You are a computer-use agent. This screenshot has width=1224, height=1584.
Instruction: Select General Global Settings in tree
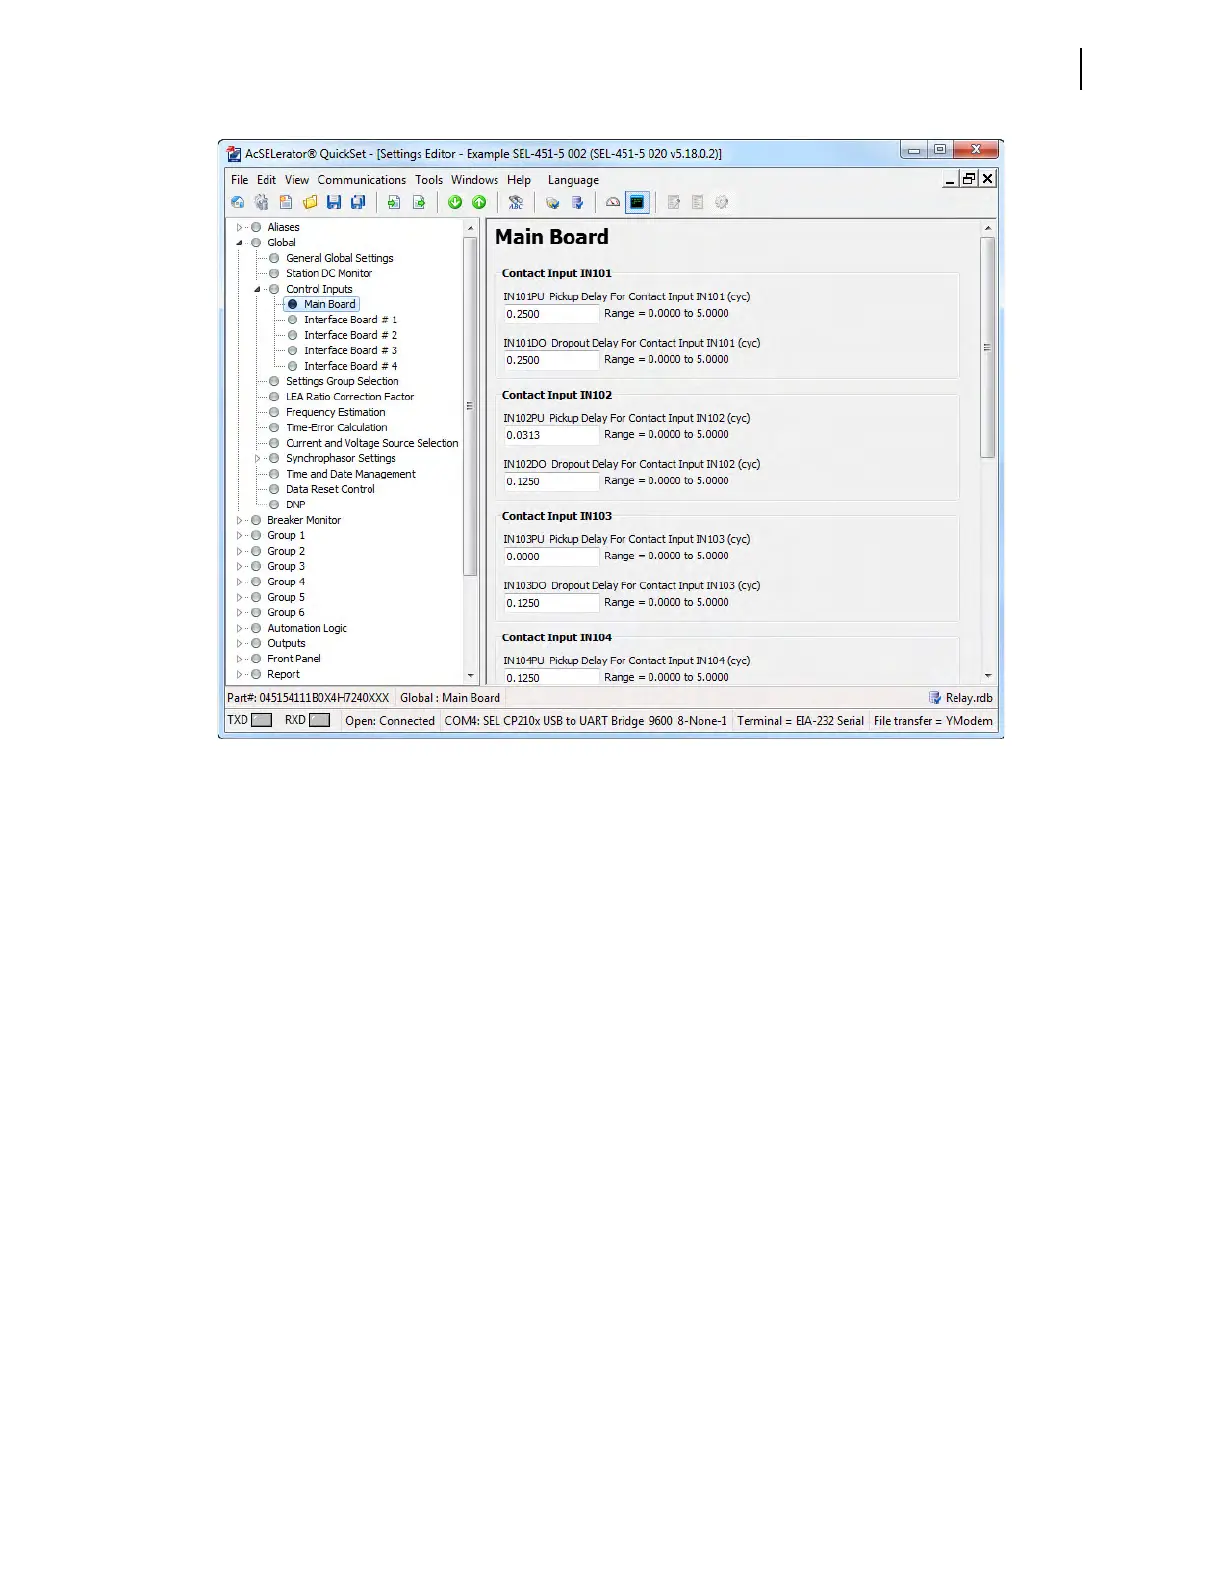[340, 258]
